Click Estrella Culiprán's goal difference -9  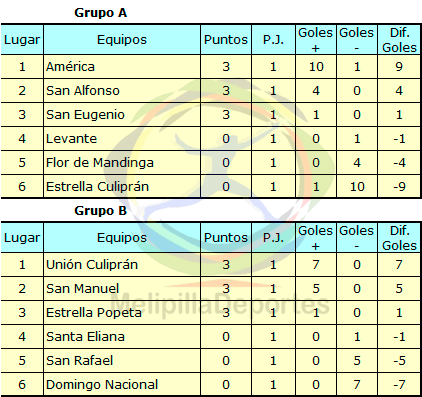click(x=399, y=187)
